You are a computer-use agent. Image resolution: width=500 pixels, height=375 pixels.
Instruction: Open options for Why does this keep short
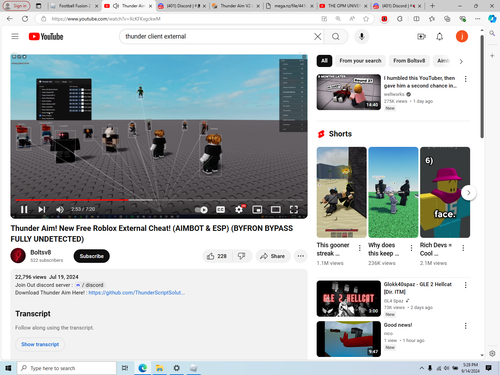point(411,248)
